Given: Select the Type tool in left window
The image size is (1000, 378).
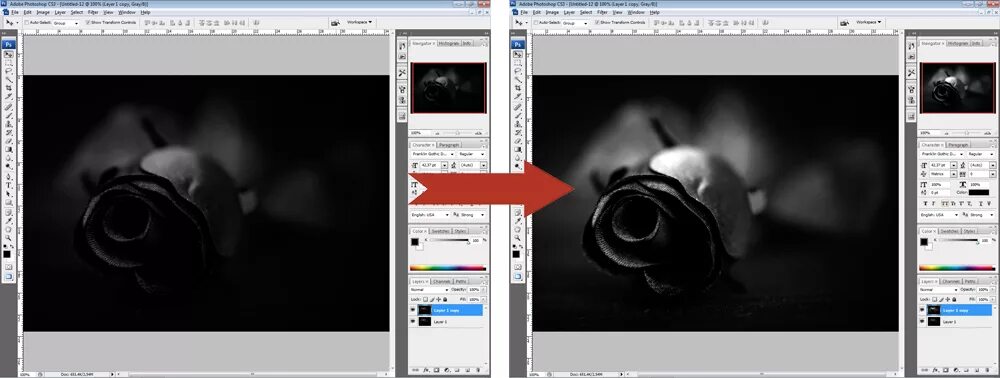Looking at the screenshot, I should click(8, 185).
